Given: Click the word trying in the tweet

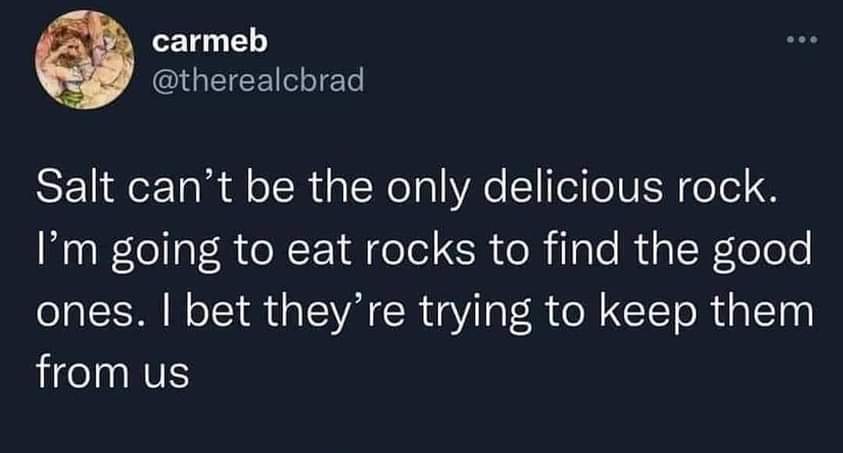Looking at the screenshot, I should pyautogui.click(x=475, y=314).
